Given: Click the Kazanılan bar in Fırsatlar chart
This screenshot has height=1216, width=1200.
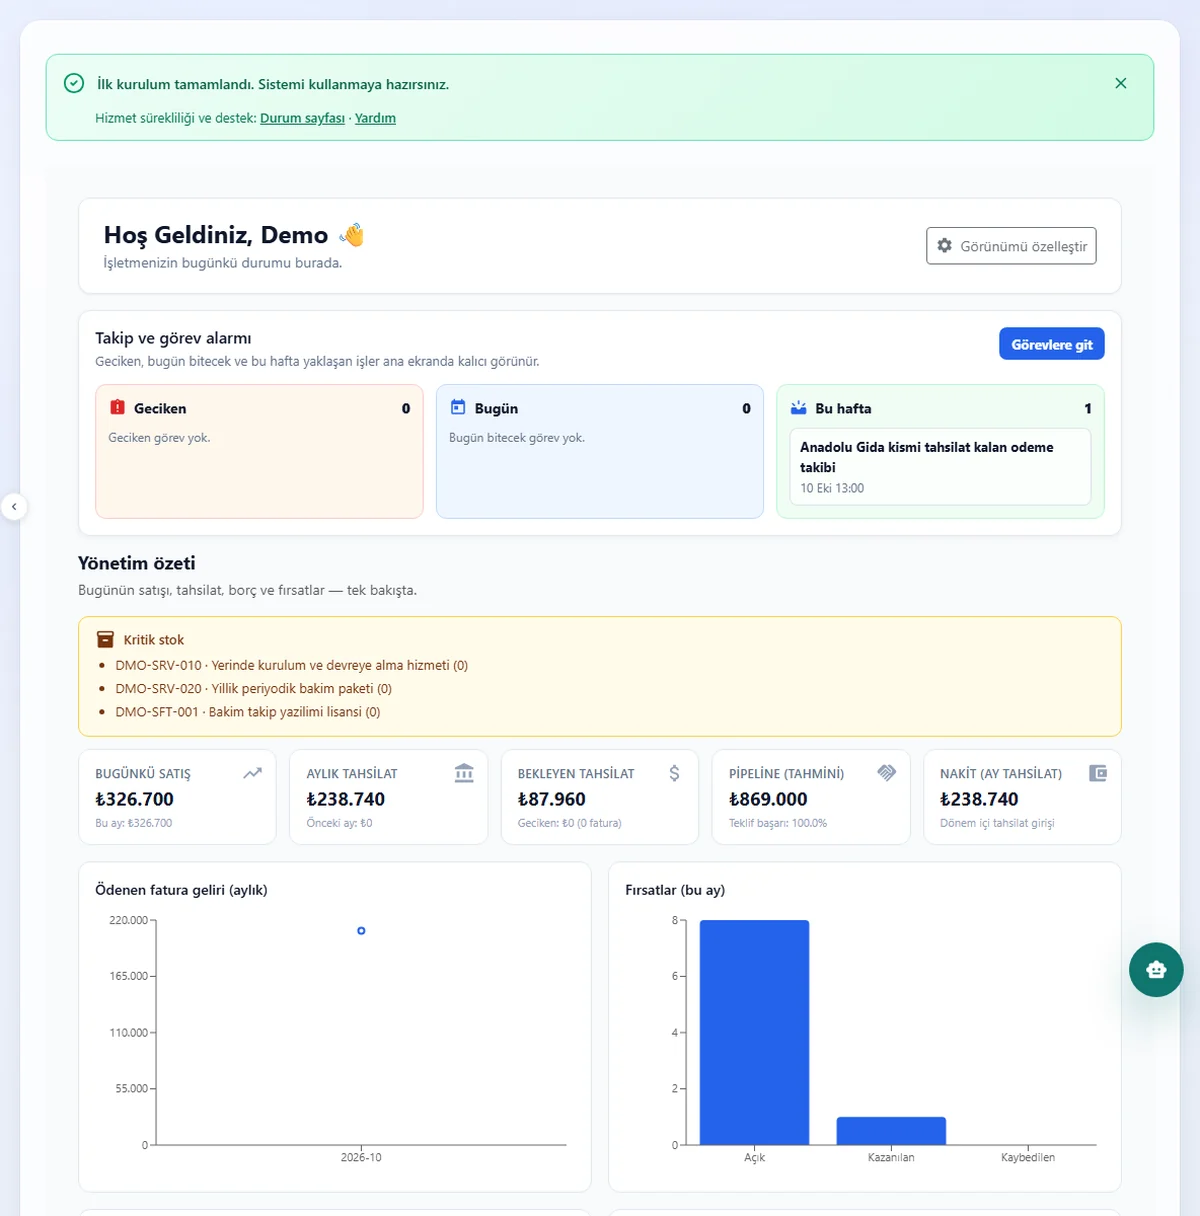Looking at the screenshot, I should 891,1131.
